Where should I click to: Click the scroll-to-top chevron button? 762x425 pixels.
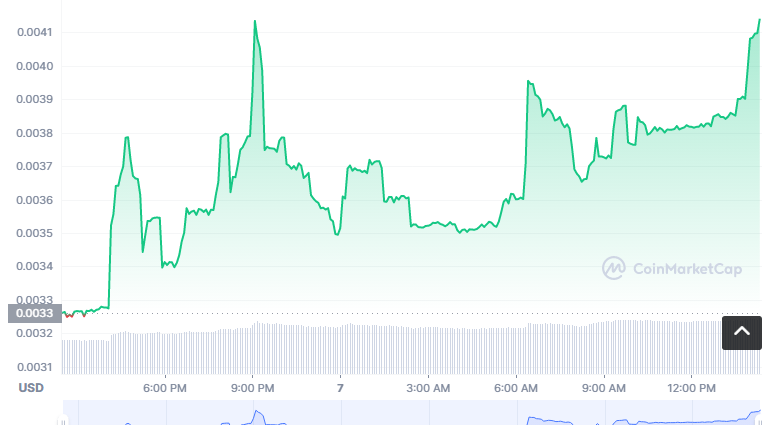[x=741, y=330]
